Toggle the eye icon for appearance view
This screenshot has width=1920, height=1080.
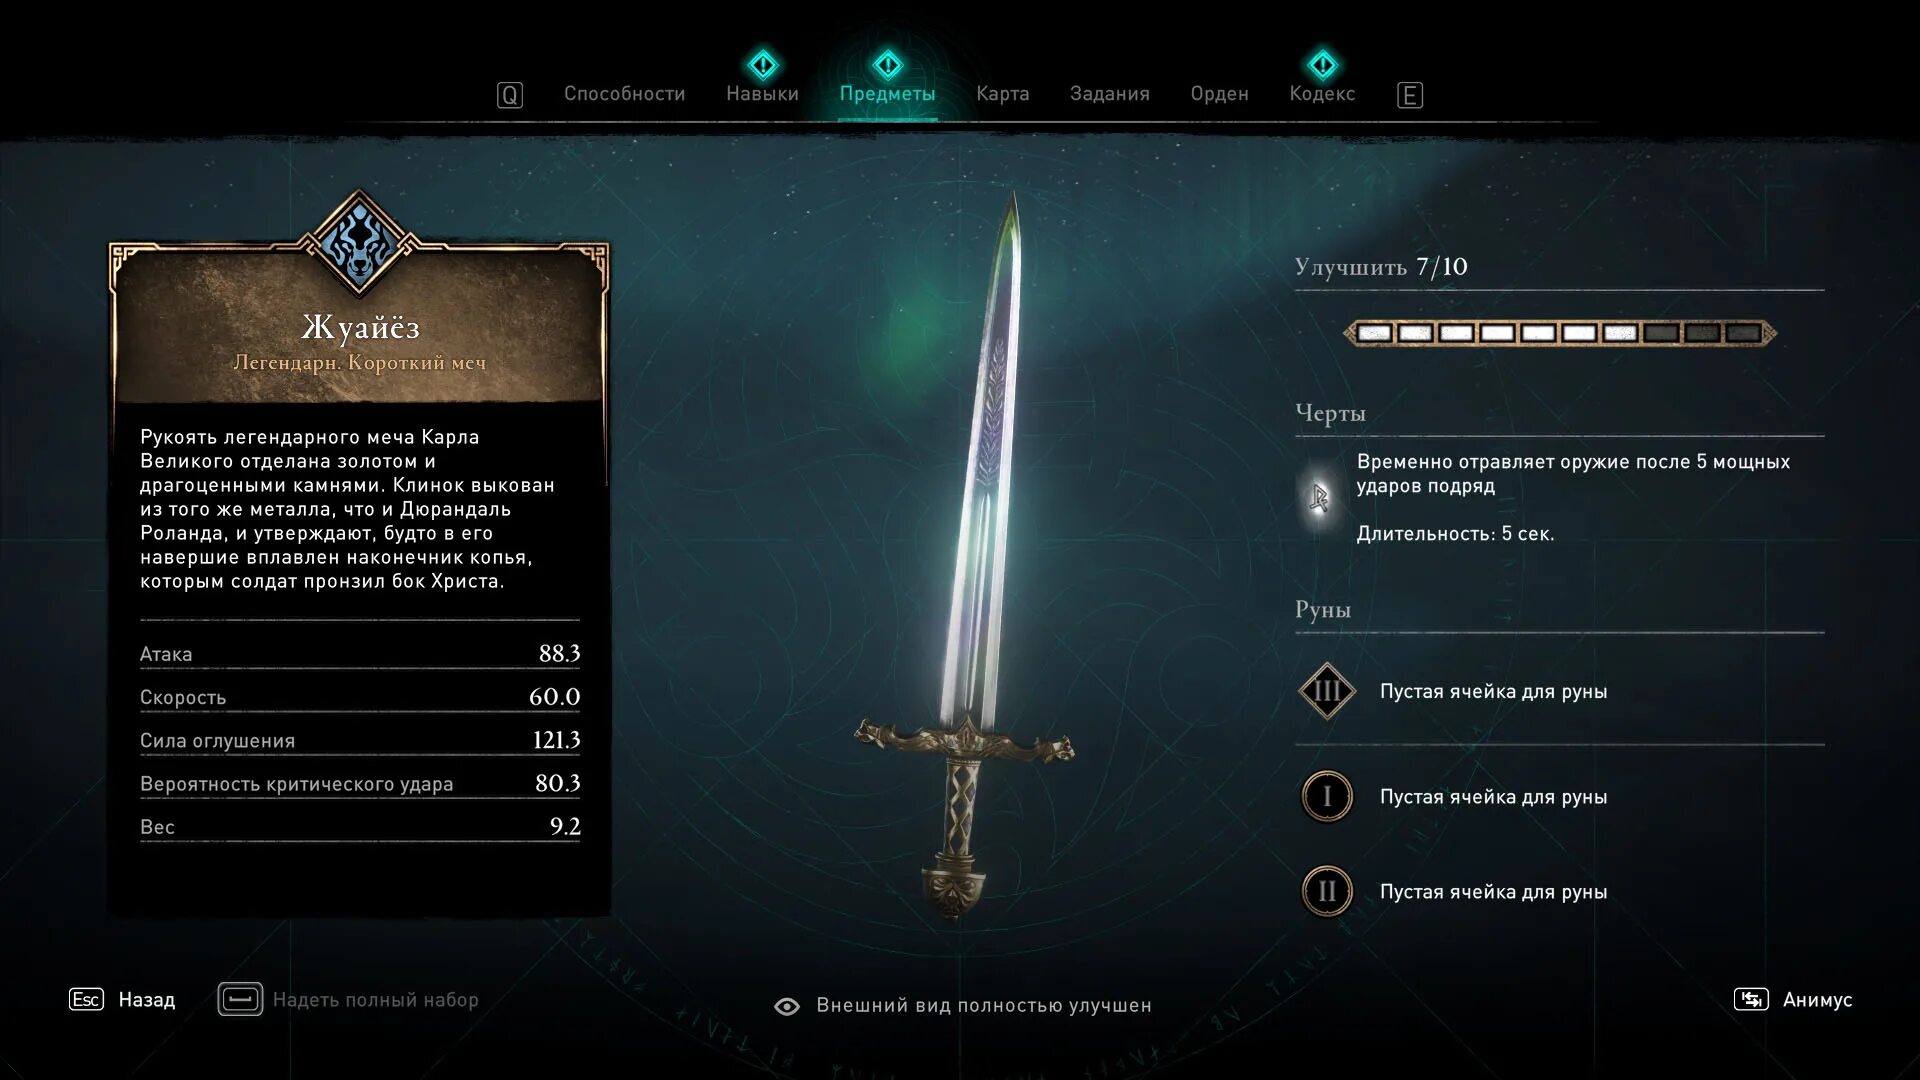(x=787, y=1006)
